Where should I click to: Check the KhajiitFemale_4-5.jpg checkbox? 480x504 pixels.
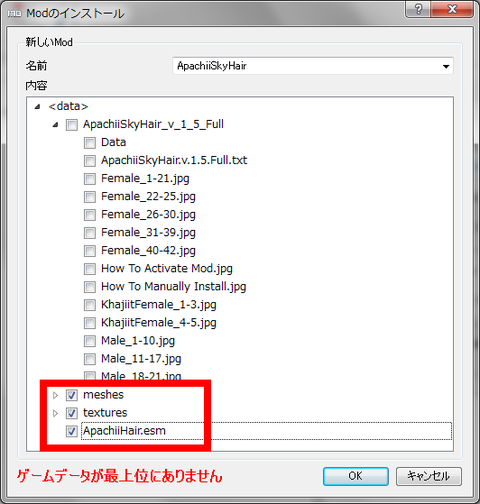coord(90,323)
